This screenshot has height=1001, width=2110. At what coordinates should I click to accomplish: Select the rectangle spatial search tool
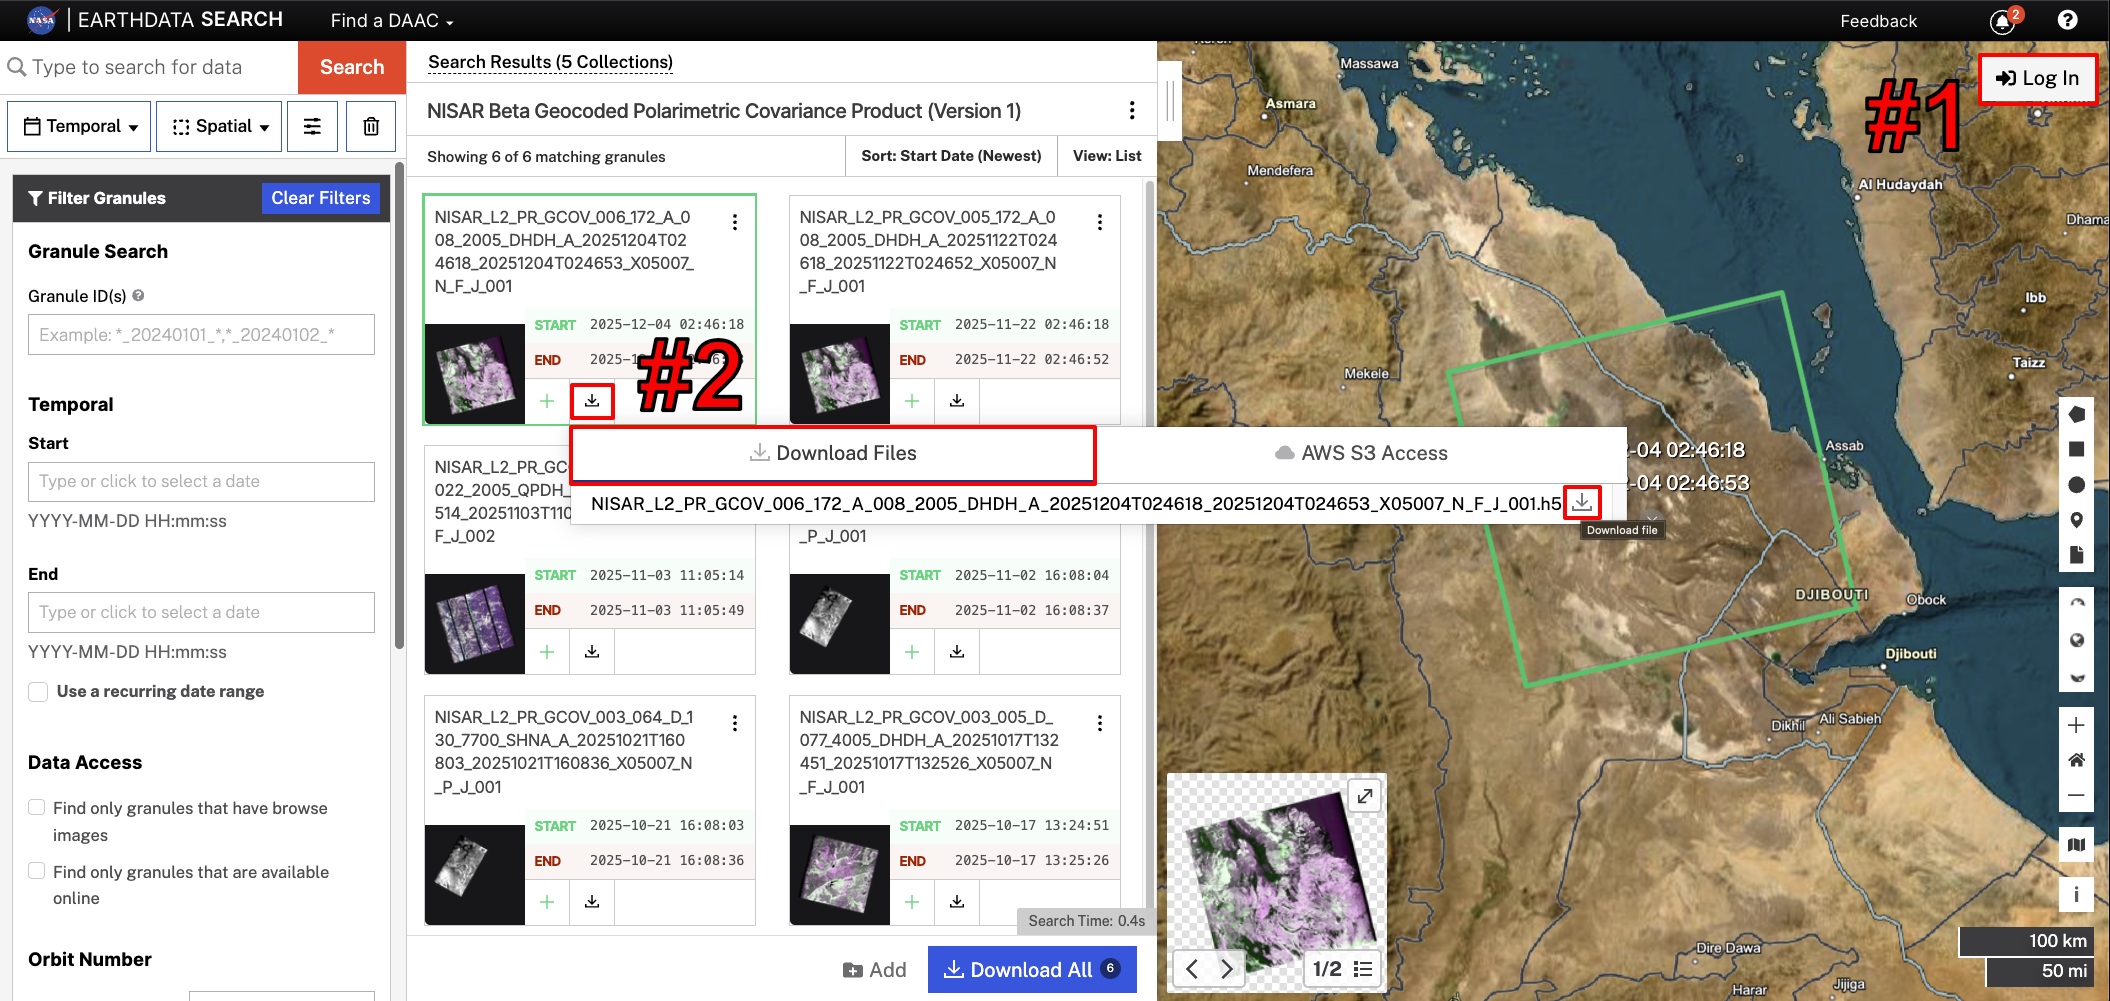click(x=2076, y=448)
